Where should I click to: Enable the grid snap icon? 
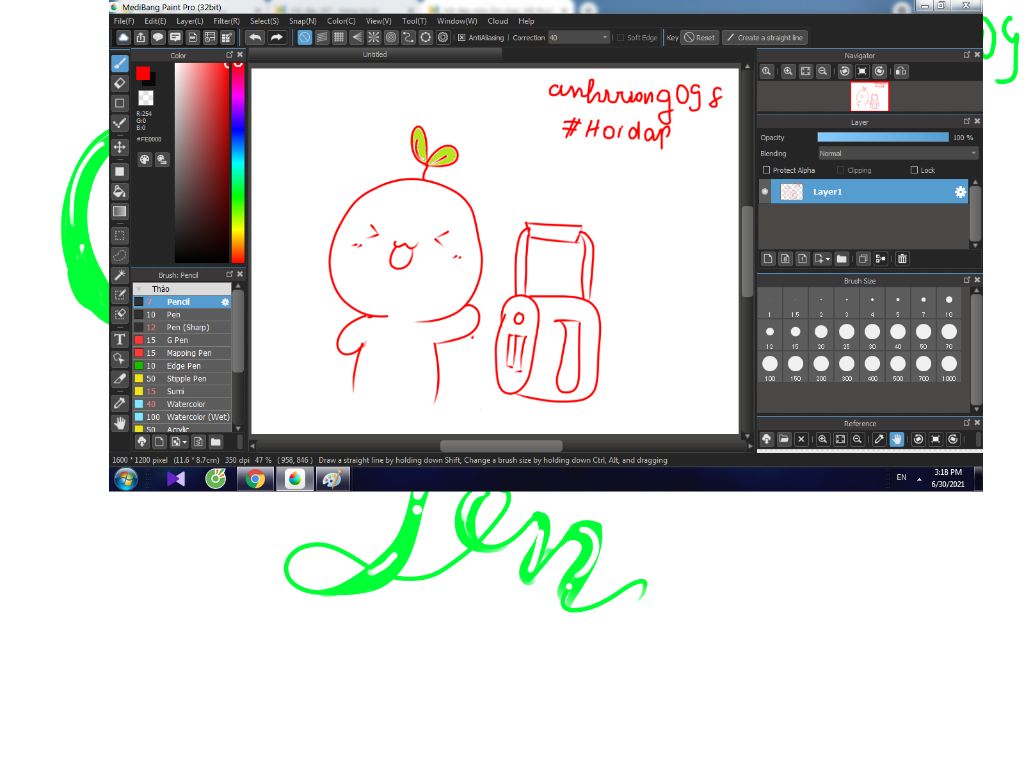[339, 37]
